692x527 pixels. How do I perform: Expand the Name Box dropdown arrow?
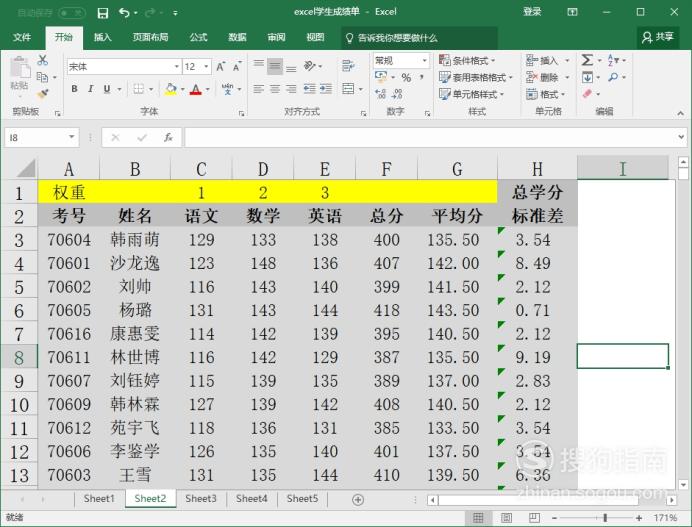pyautogui.click(x=71, y=137)
